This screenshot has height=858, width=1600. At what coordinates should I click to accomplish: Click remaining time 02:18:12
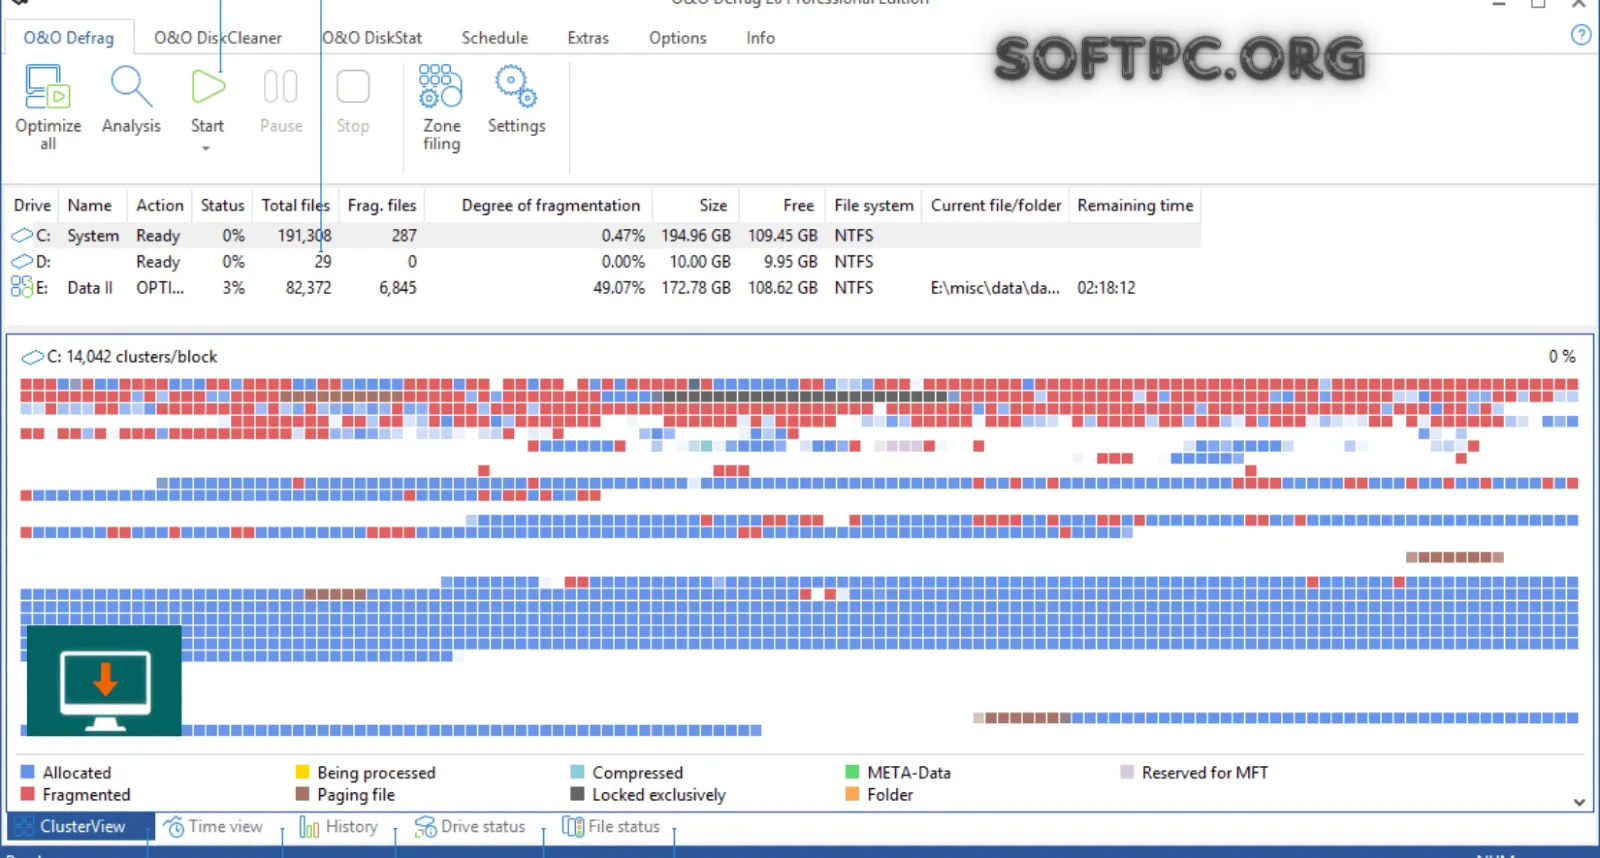tap(1106, 288)
